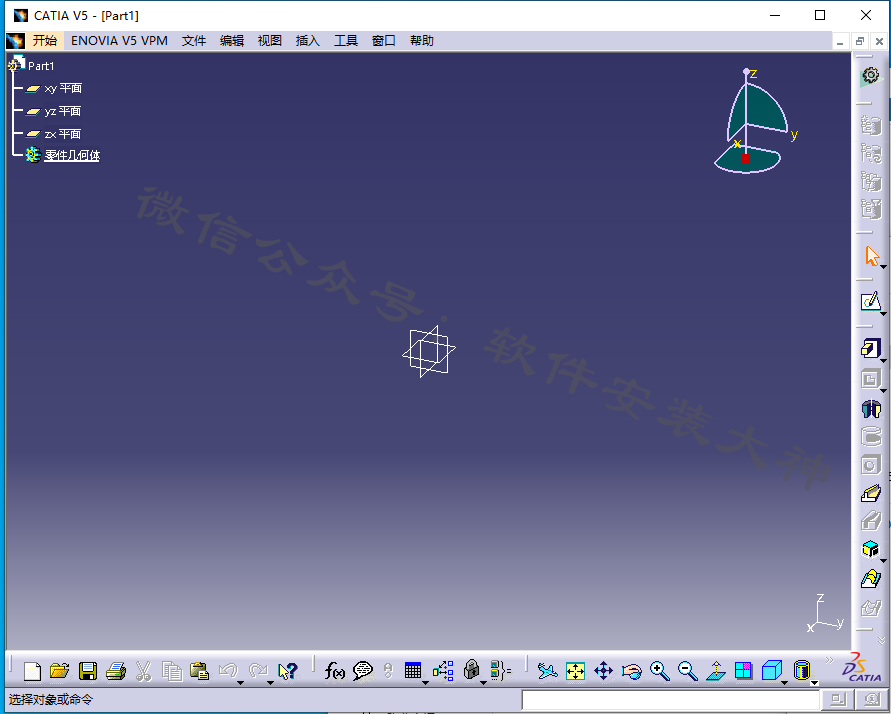This screenshot has height=714, width=891.
Task: Open the ENOVIA V5 VPM menu
Action: (119, 41)
